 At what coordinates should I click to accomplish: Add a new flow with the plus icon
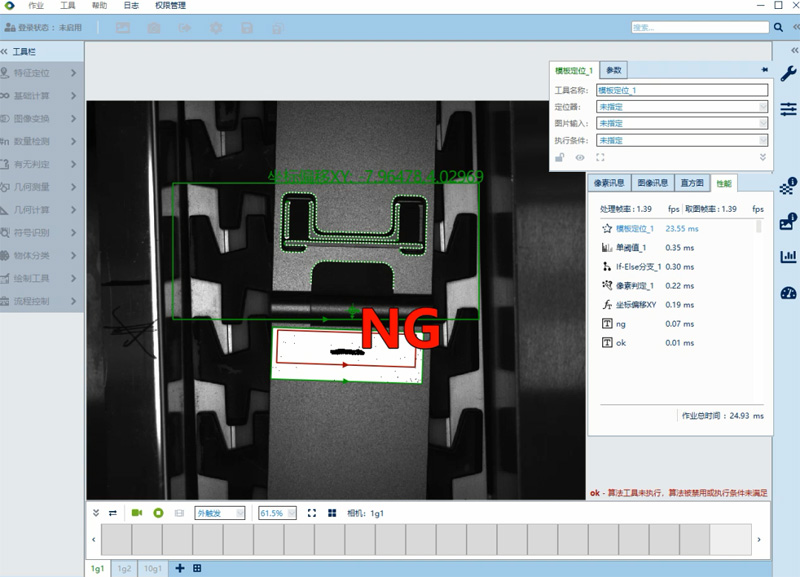(x=180, y=568)
